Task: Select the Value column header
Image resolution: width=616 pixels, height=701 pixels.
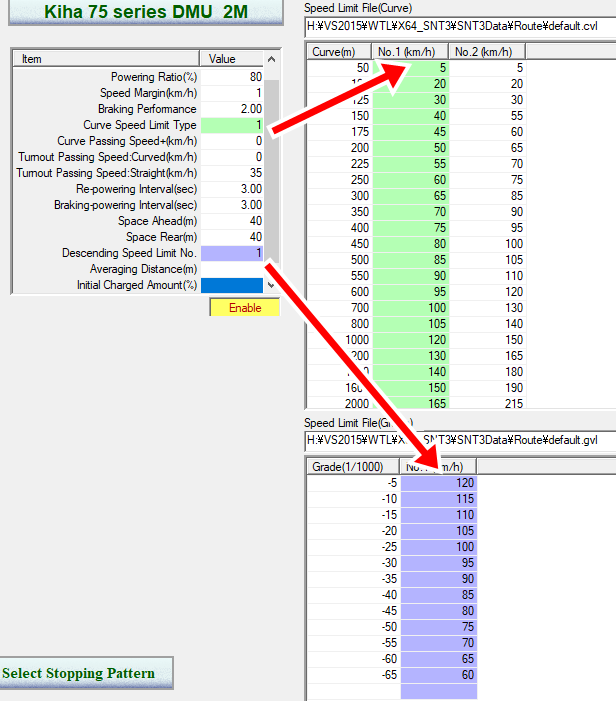Action: 232,59
